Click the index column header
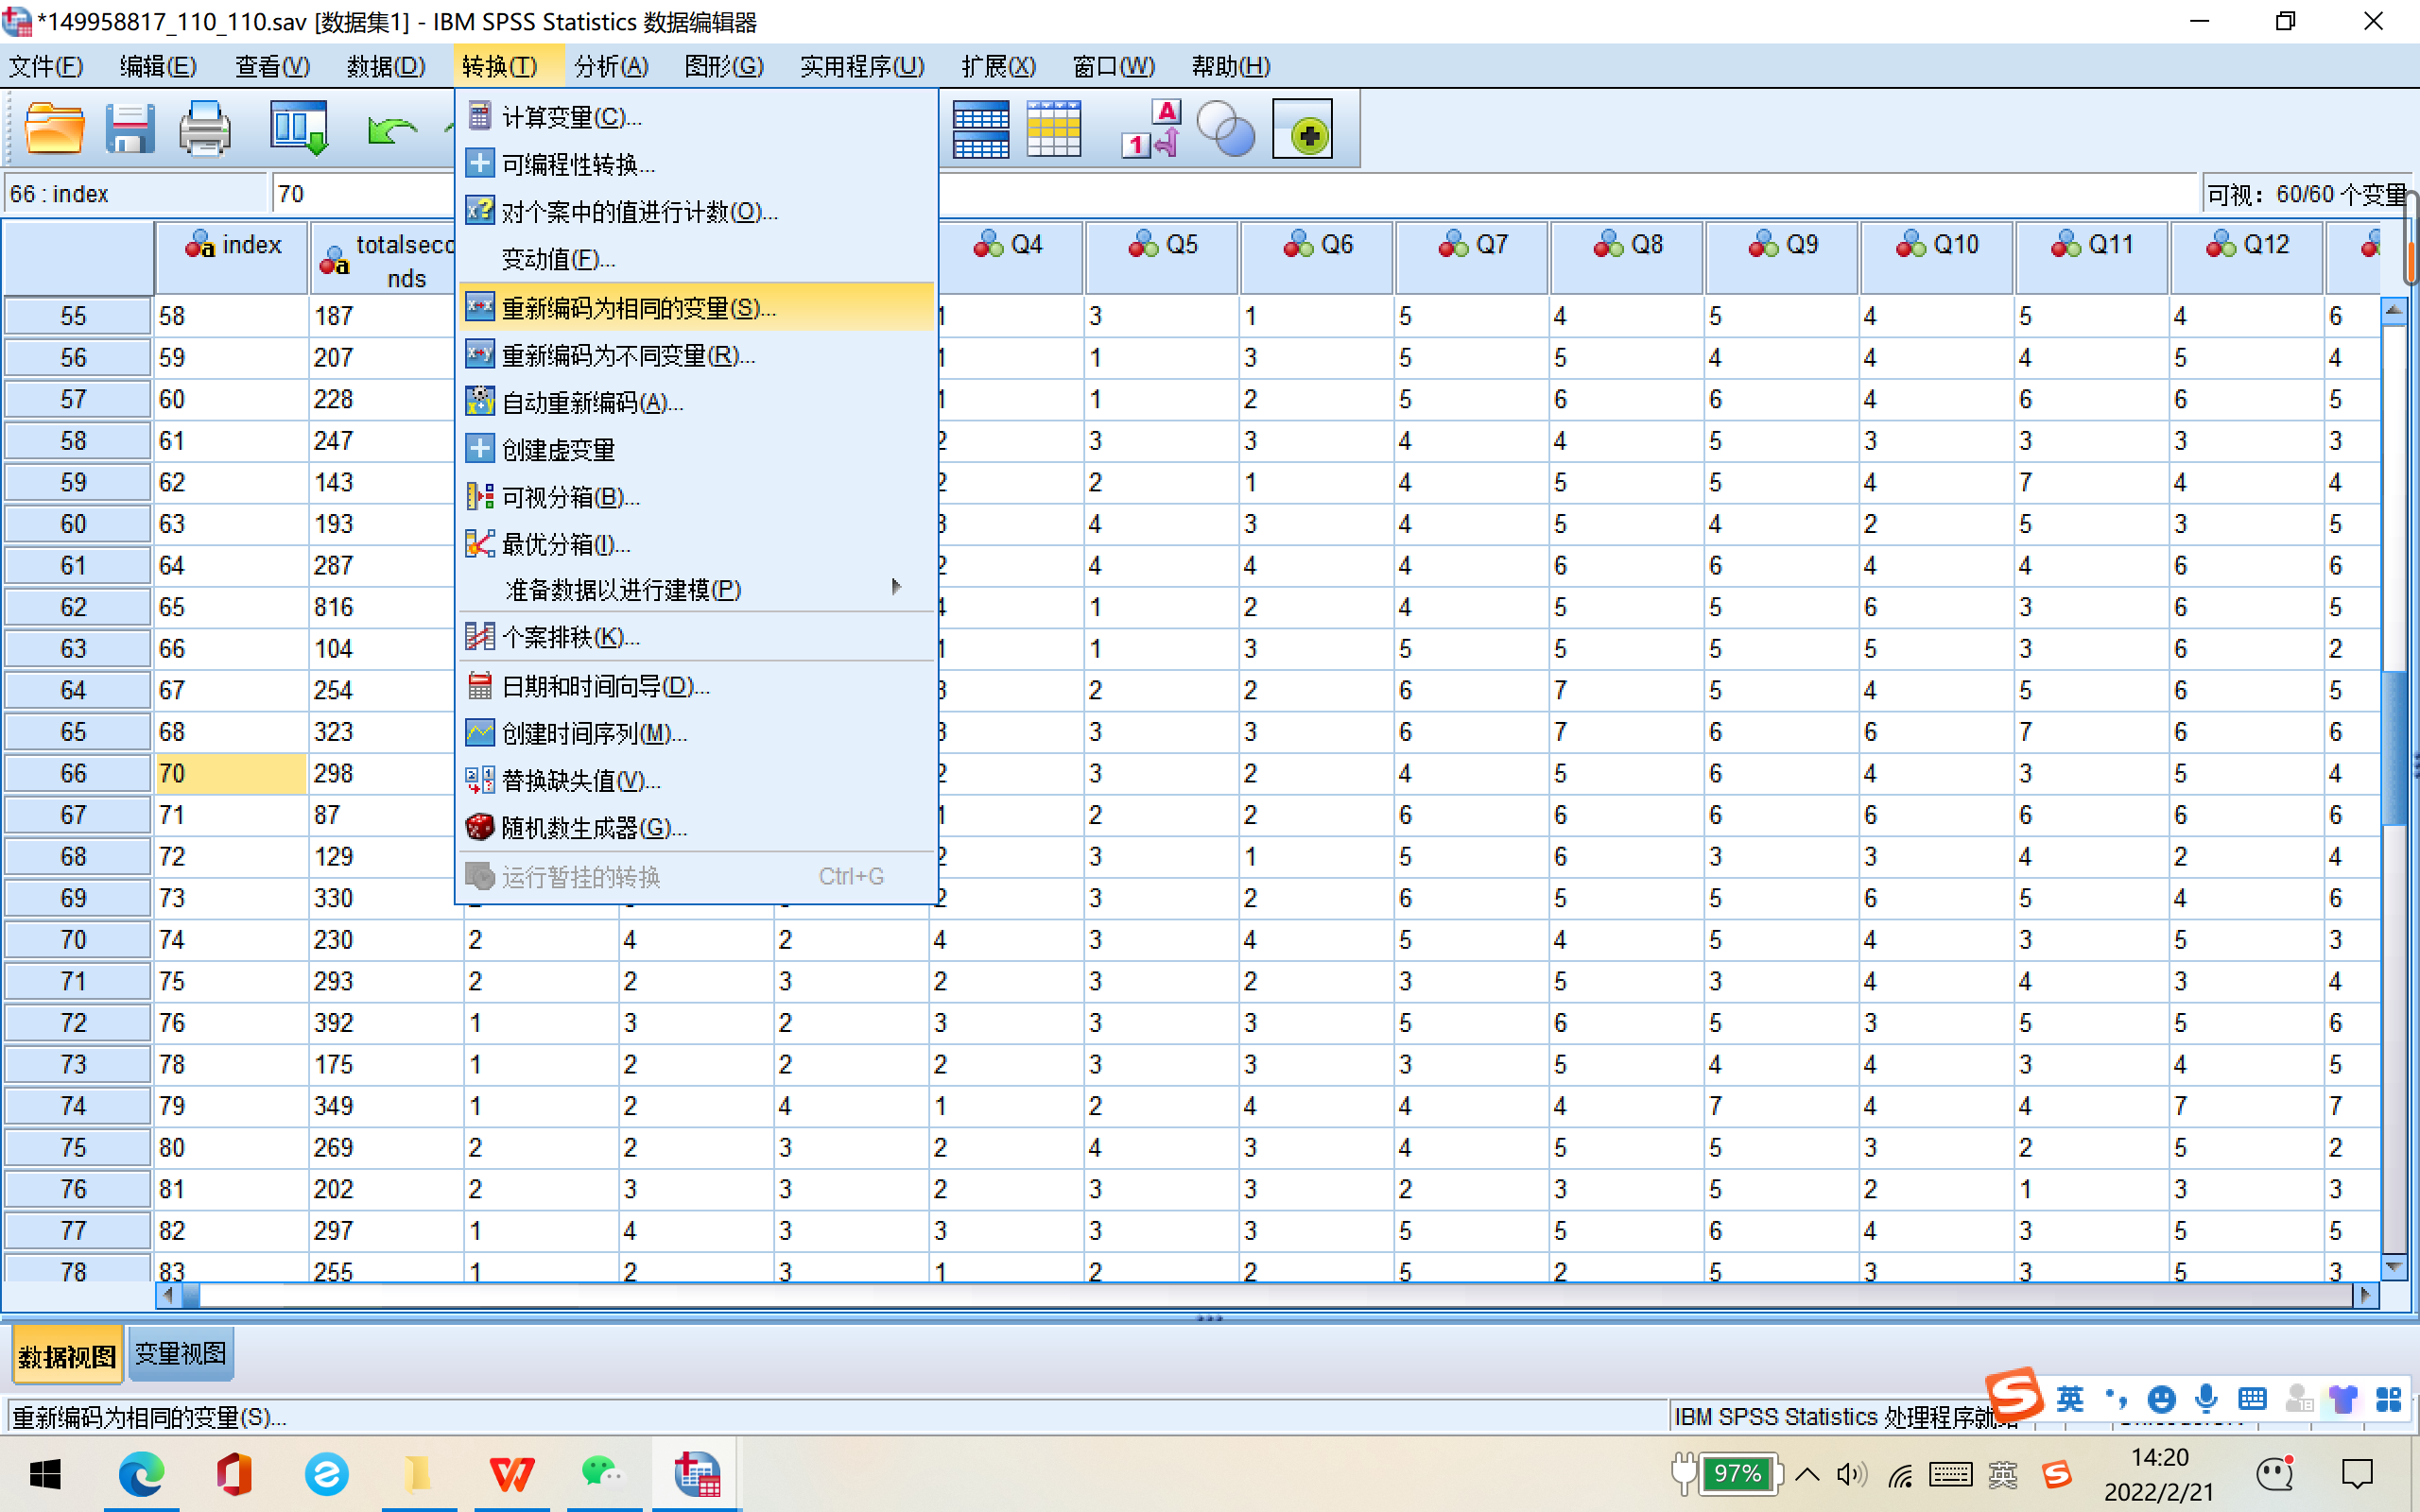Screen dimensions: 2420x1512 (x=232, y=257)
